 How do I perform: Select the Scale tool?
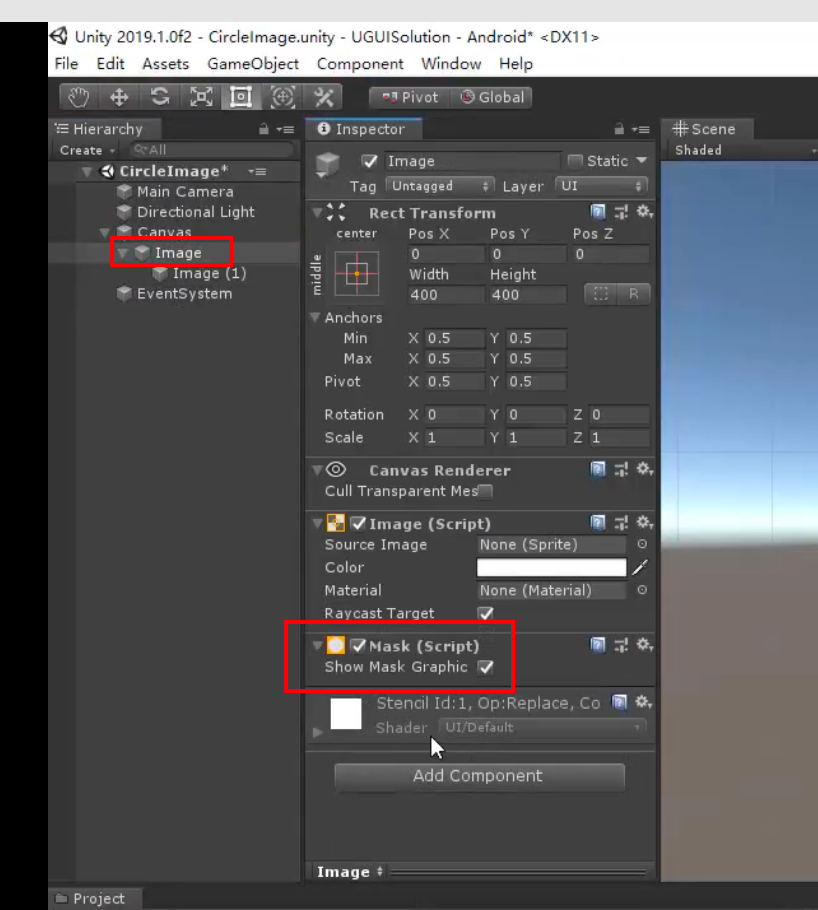tap(201, 97)
